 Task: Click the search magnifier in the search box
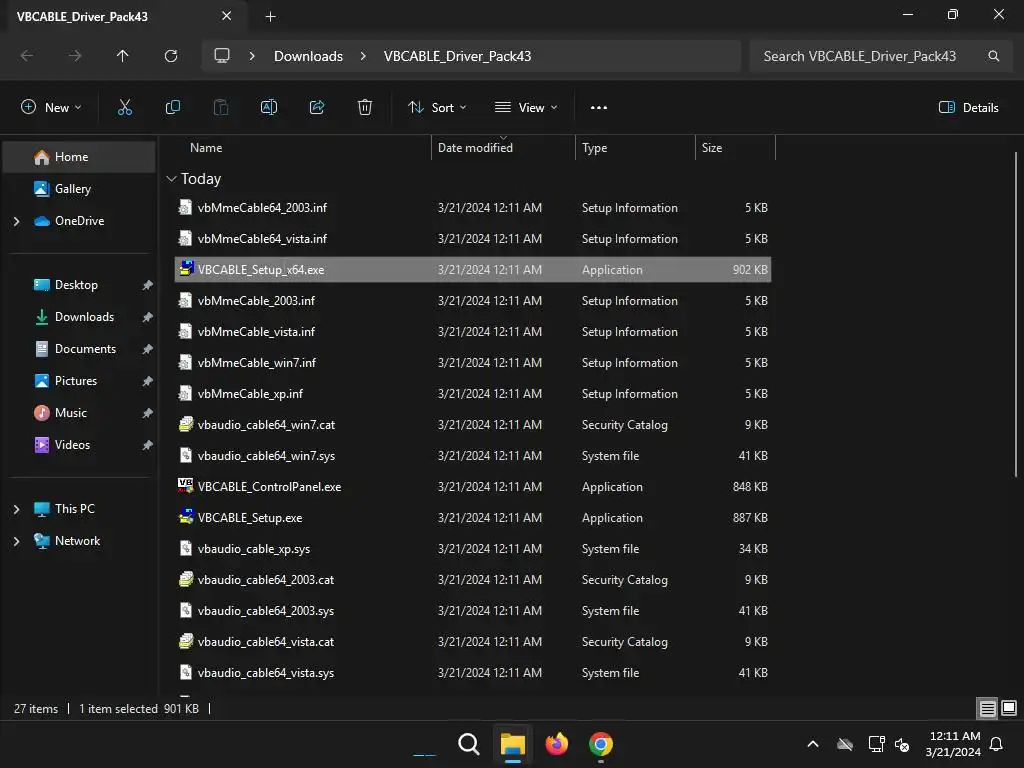tap(993, 56)
